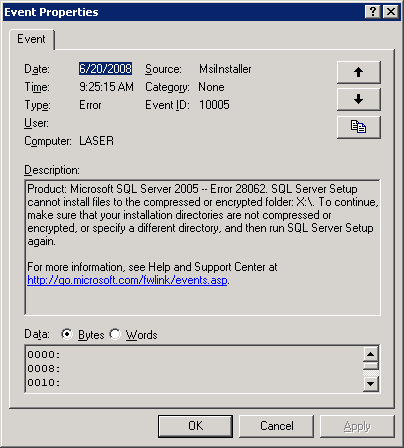Select the Words radio button

[115, 334]
